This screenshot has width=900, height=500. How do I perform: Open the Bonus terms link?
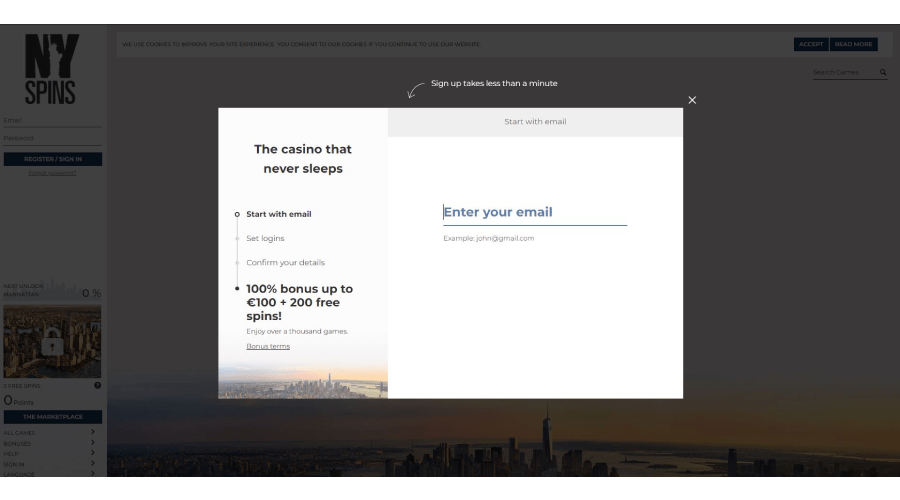(268, 347)
